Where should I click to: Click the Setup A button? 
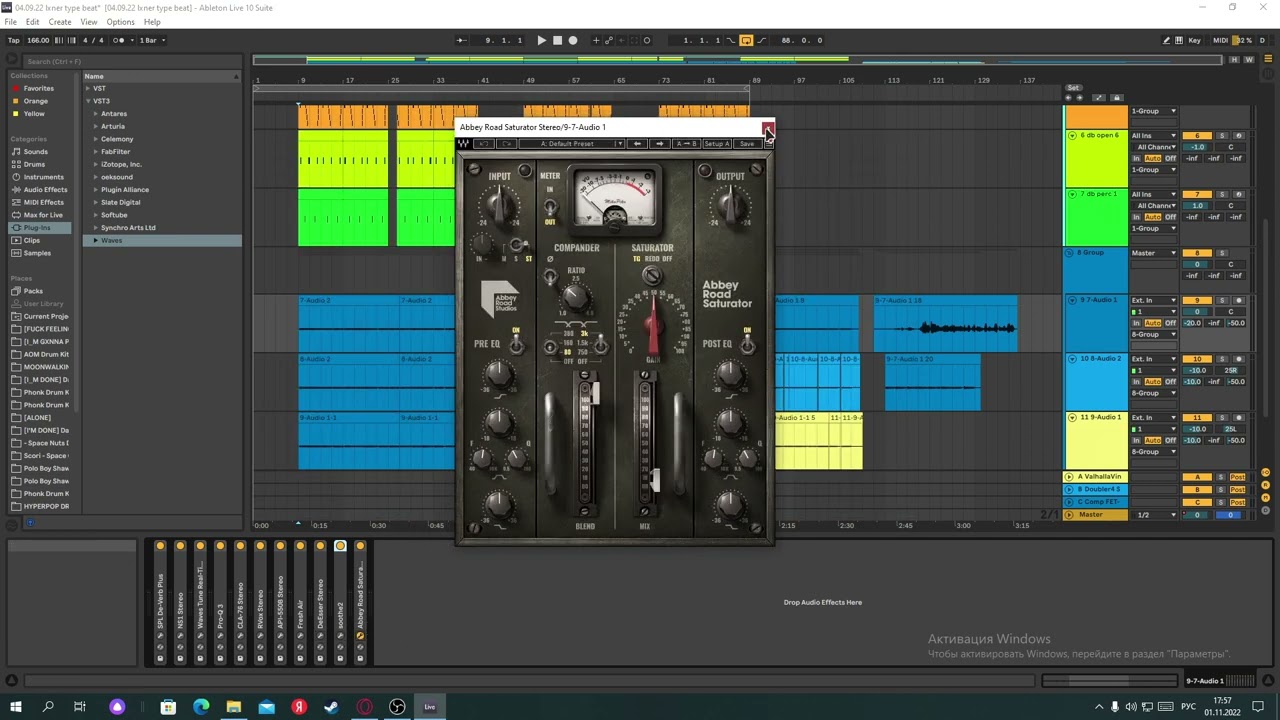tap(716, 144)
